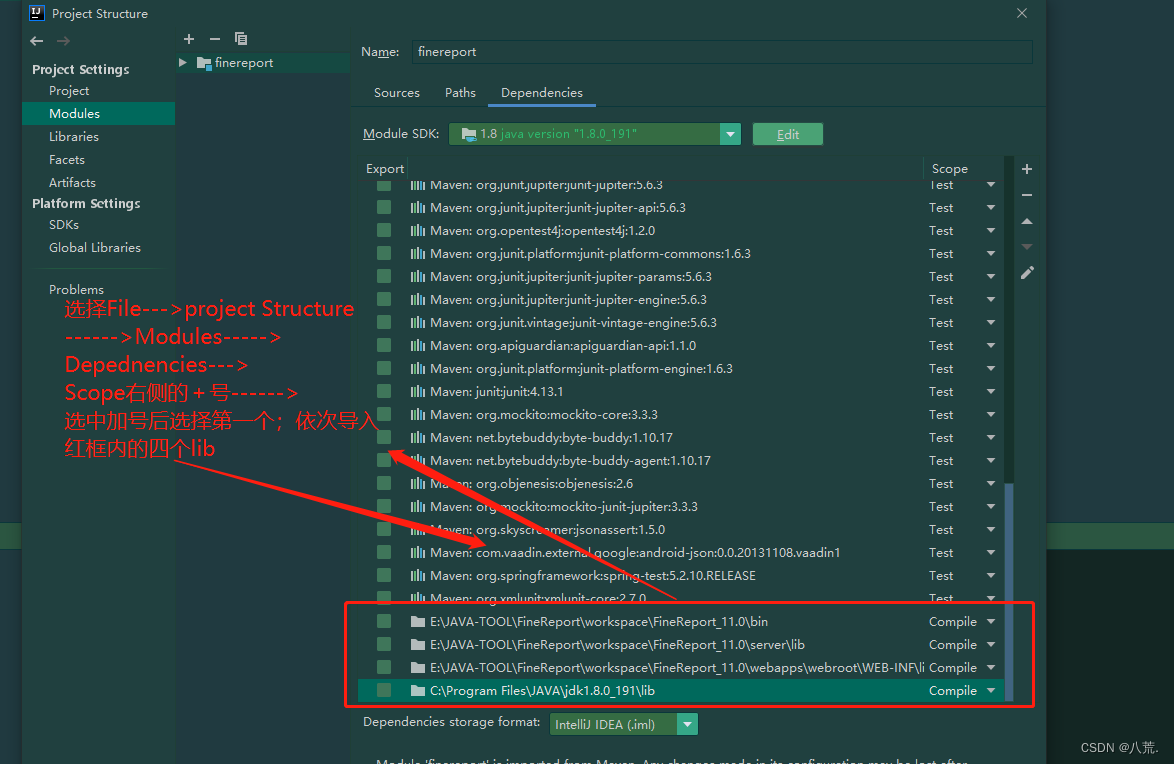Switch to the Sources tab
This screenshot has height=764, width=1174.
tap(397, 93)
